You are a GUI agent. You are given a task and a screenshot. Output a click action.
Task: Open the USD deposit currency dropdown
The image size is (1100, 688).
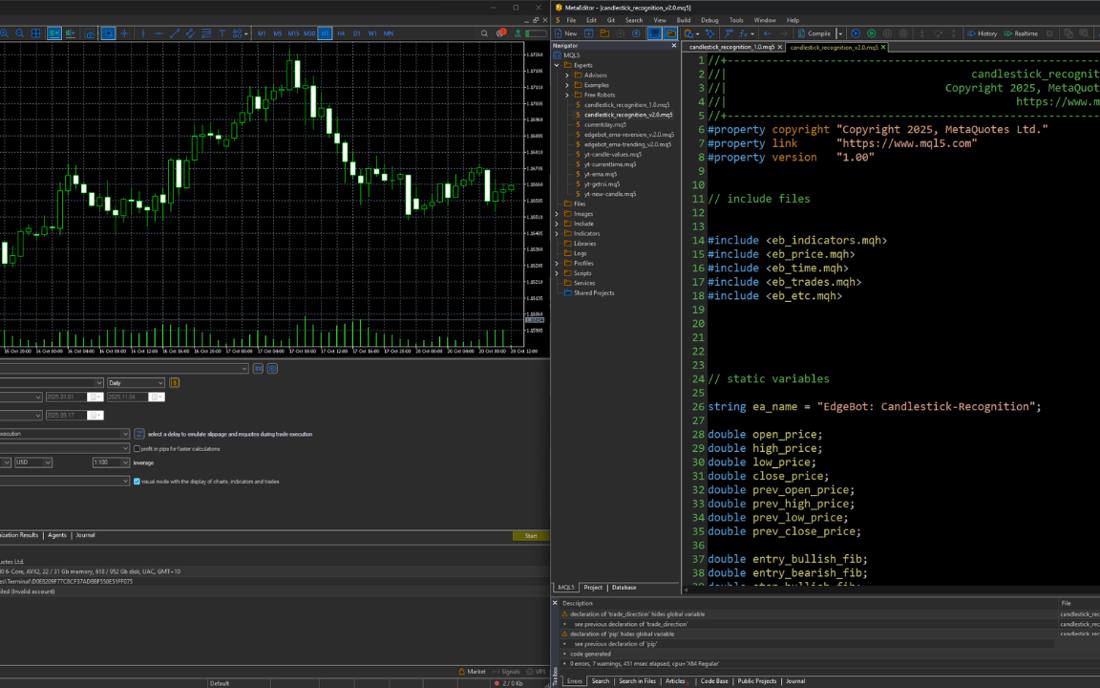[x=33, y=462]
